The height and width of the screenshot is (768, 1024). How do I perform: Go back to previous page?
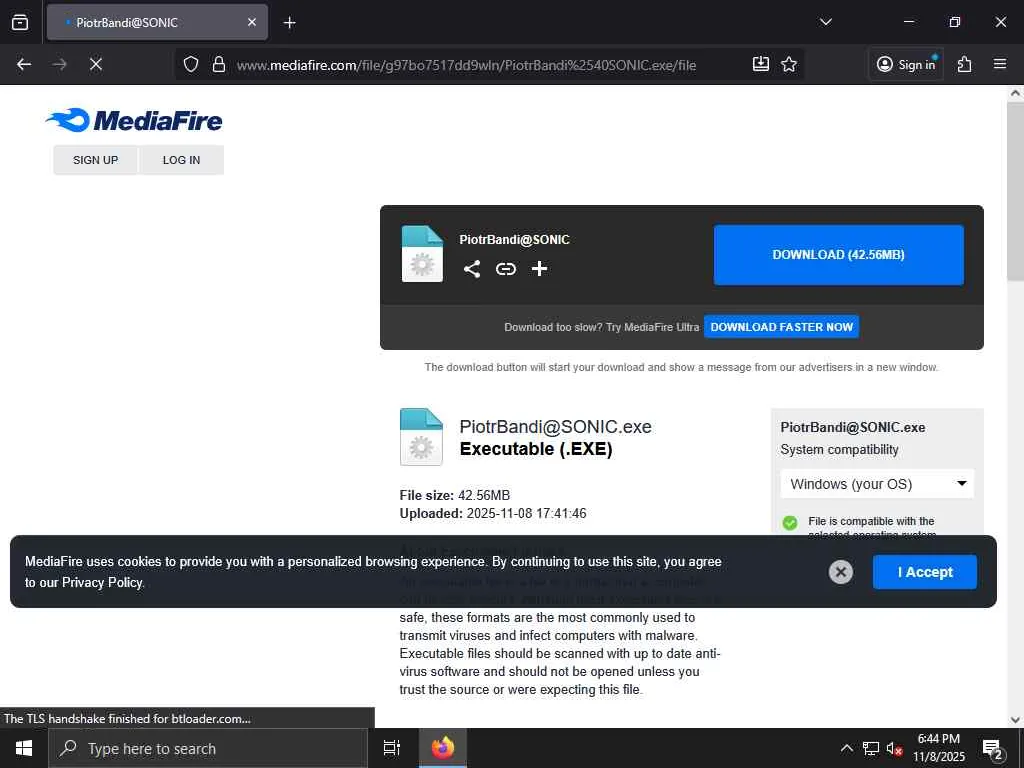[x=24, y=64]
